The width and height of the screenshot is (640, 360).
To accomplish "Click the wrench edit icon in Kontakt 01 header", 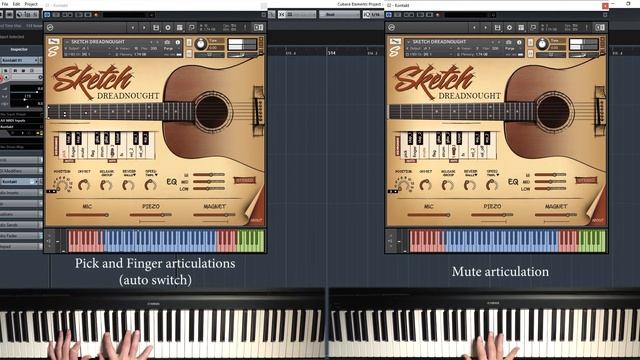I will coord(53,41).
